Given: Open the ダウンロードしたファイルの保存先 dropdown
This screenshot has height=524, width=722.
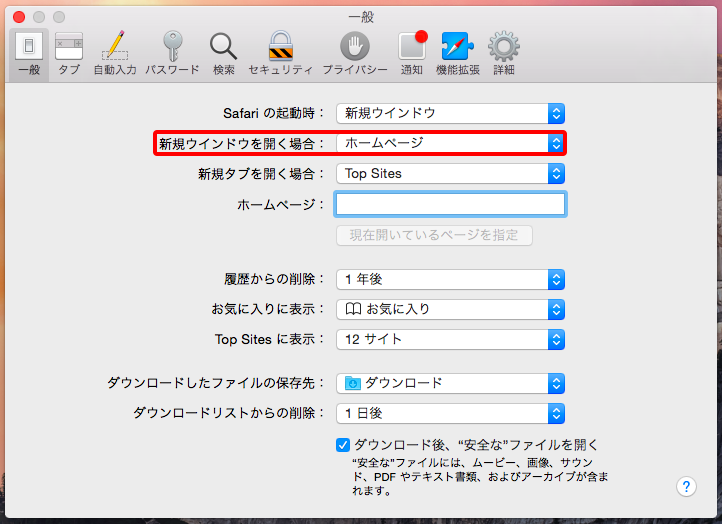Looking at the screenshot, I should [x=450, y=383].
